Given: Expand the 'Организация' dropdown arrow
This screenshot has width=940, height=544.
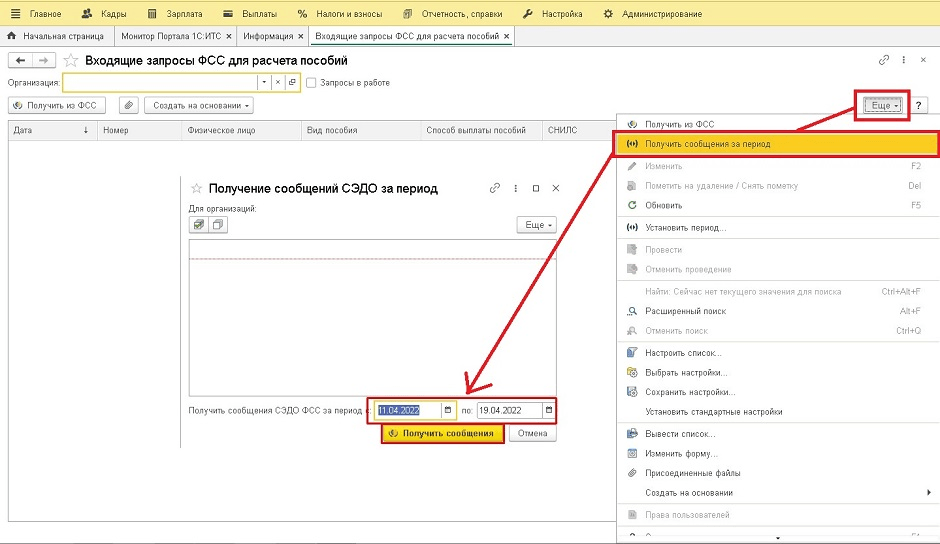Looking at the screenshot, I should click(x=264, y=82).
